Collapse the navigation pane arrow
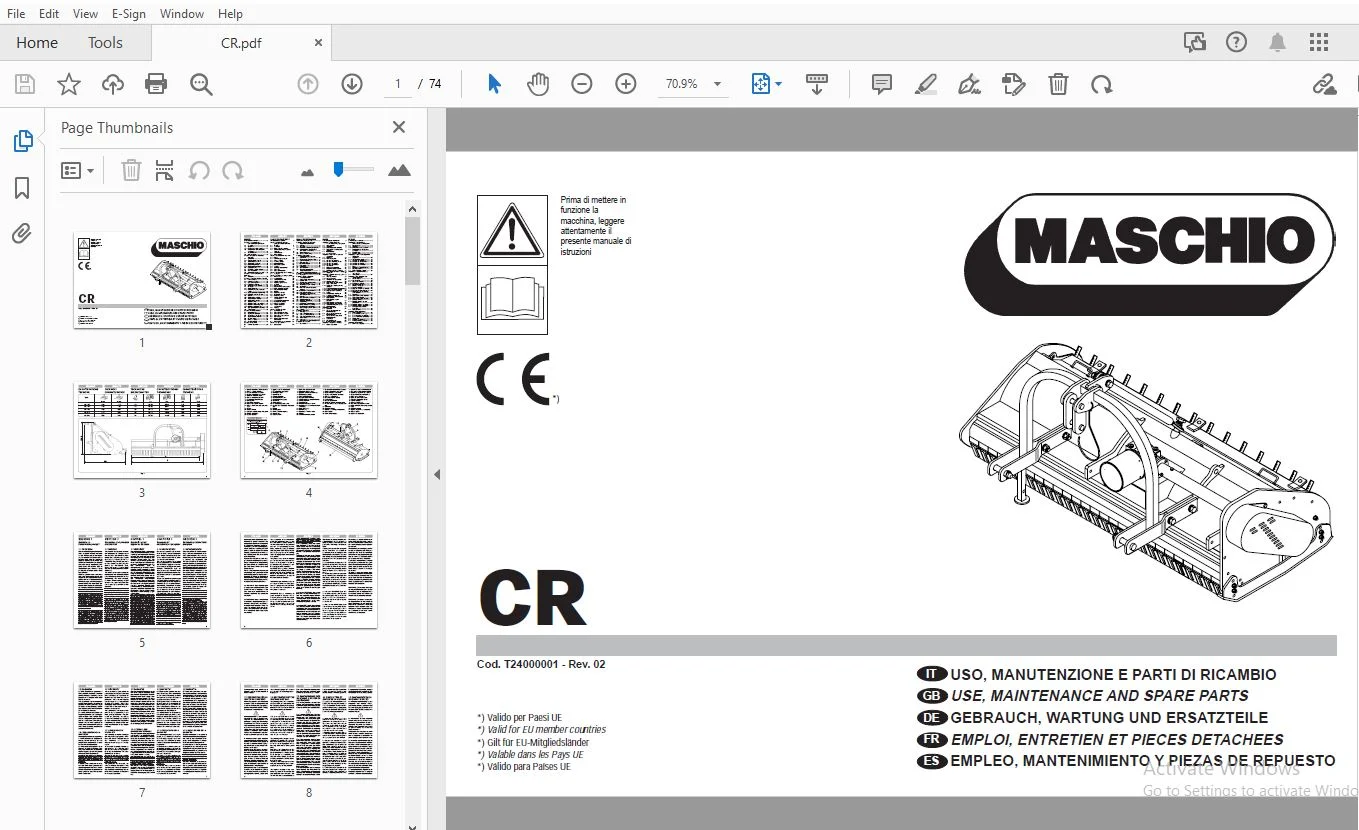The image size is (1359, 830). coord(437,475)
